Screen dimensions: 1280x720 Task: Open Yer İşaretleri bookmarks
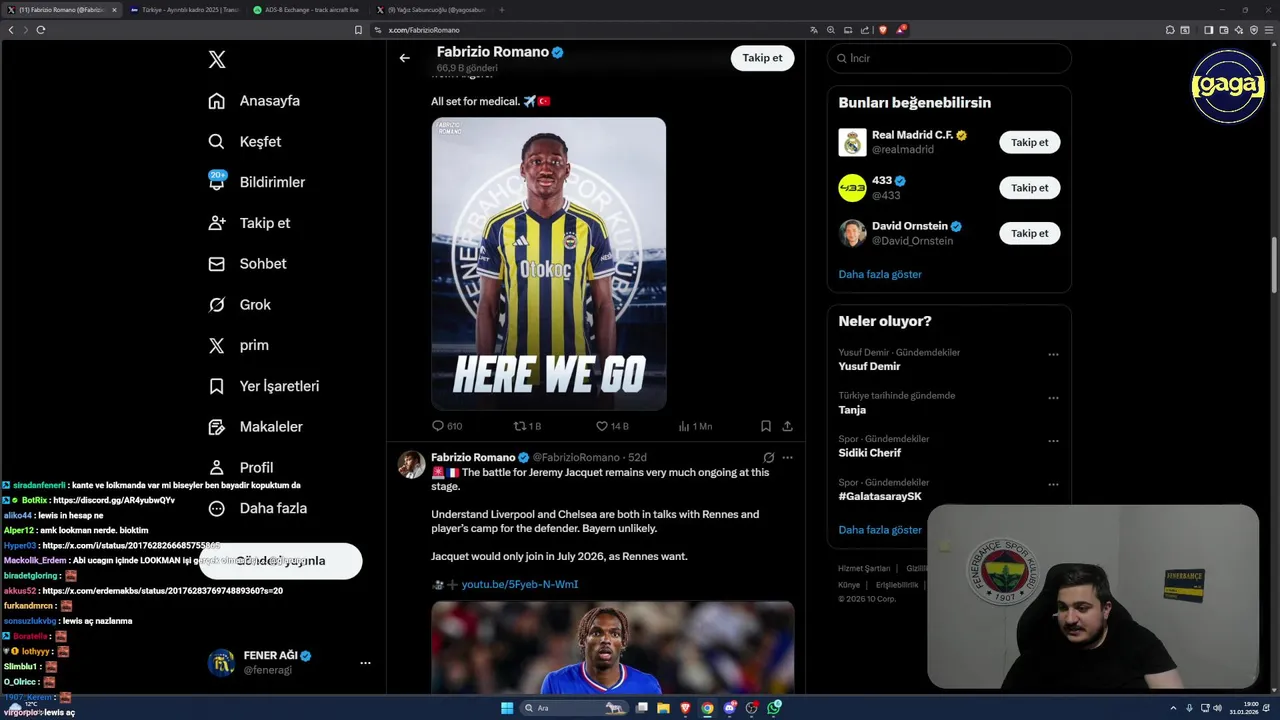[217, 386]
